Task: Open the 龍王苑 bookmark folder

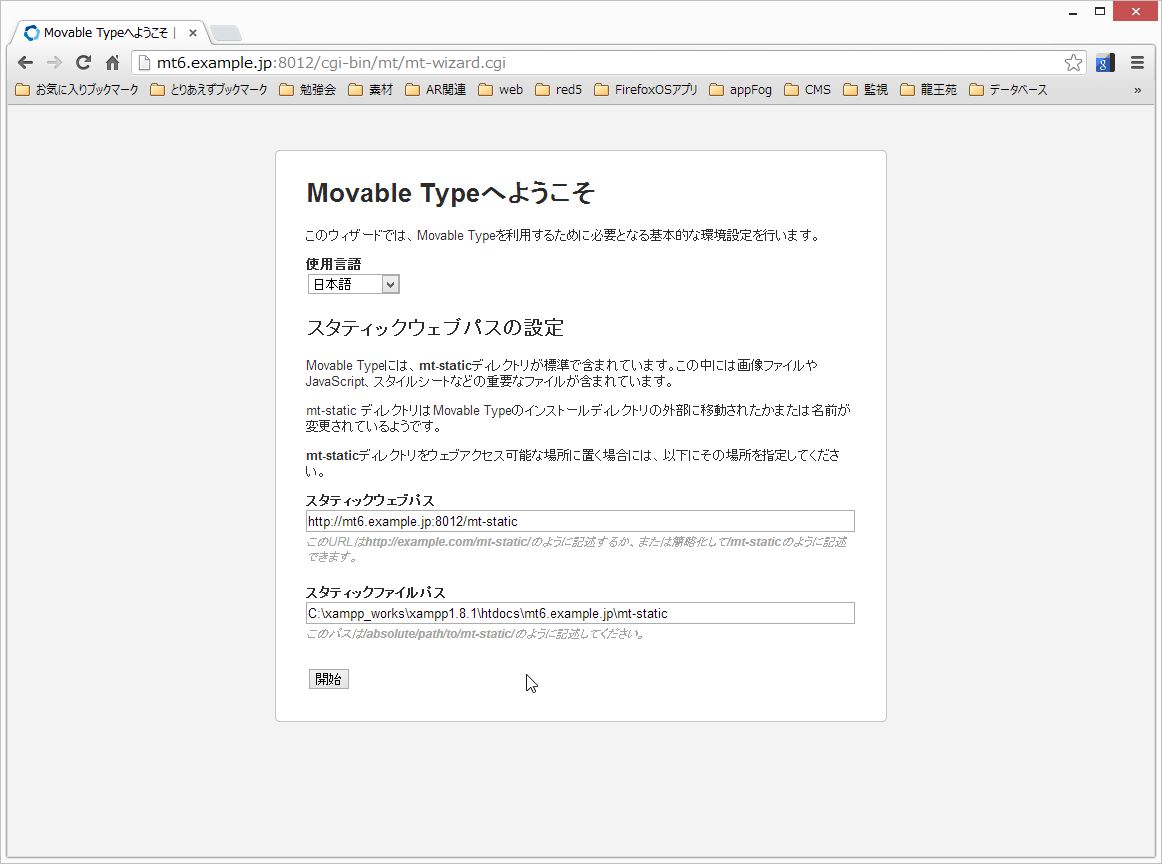Action: point(929,90)
